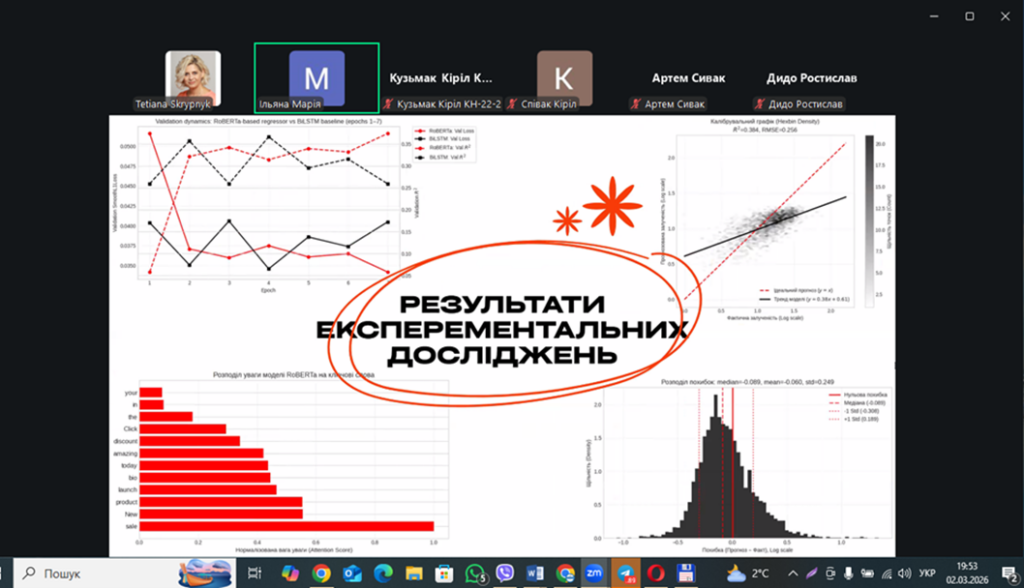Screen dimensions: 1024x588
Task: Open Microsoft Store from taskbar
Action: (444, 573)
